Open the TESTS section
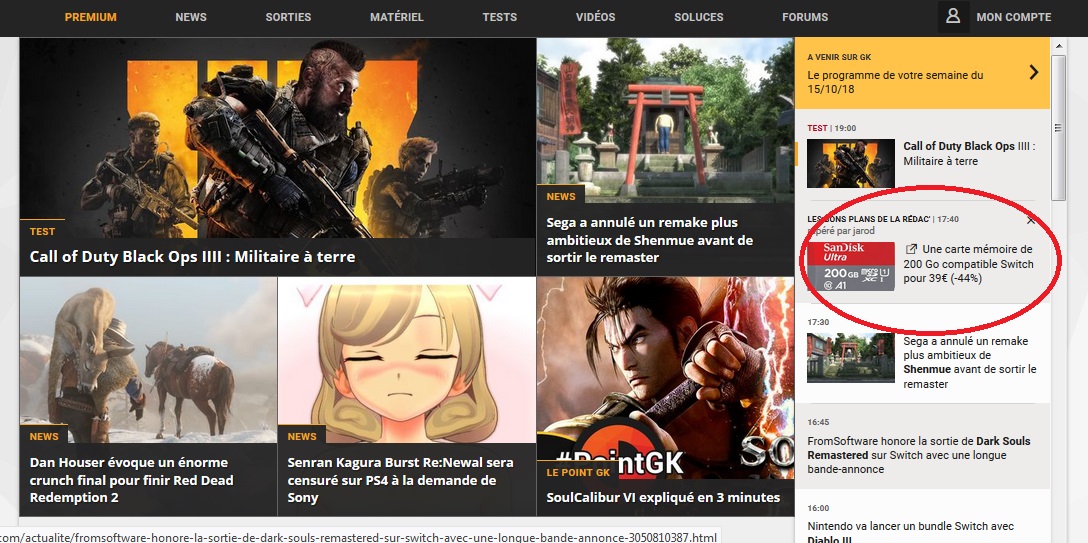Viewport: 1088px width, 543px height. click(x=500, y=17)
